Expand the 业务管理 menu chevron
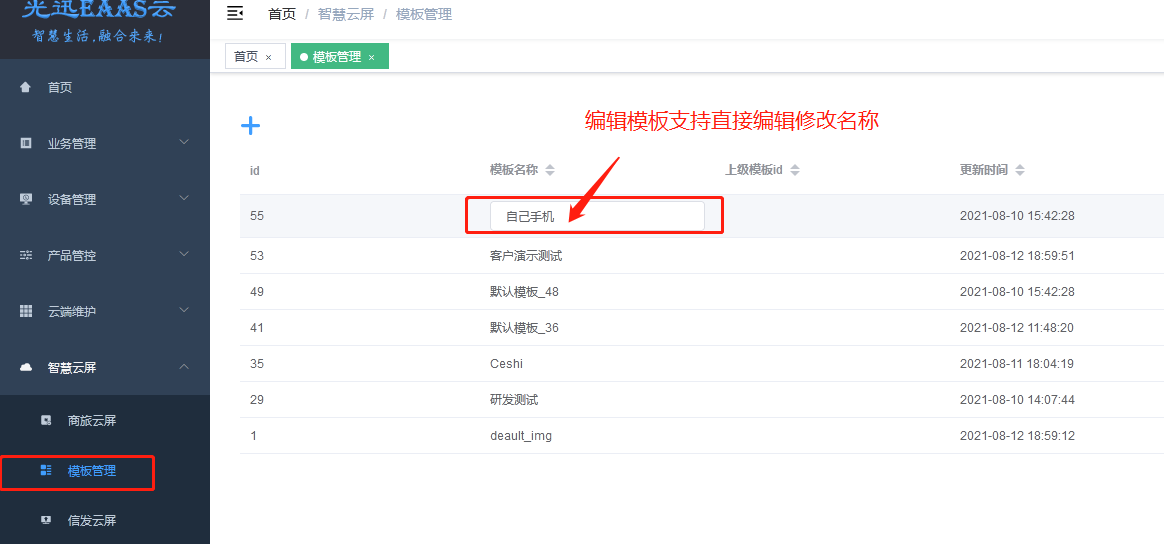Image resolution: width=1164 pixels, height=544 pixels. pyautogui.click(x=184, y=143)
